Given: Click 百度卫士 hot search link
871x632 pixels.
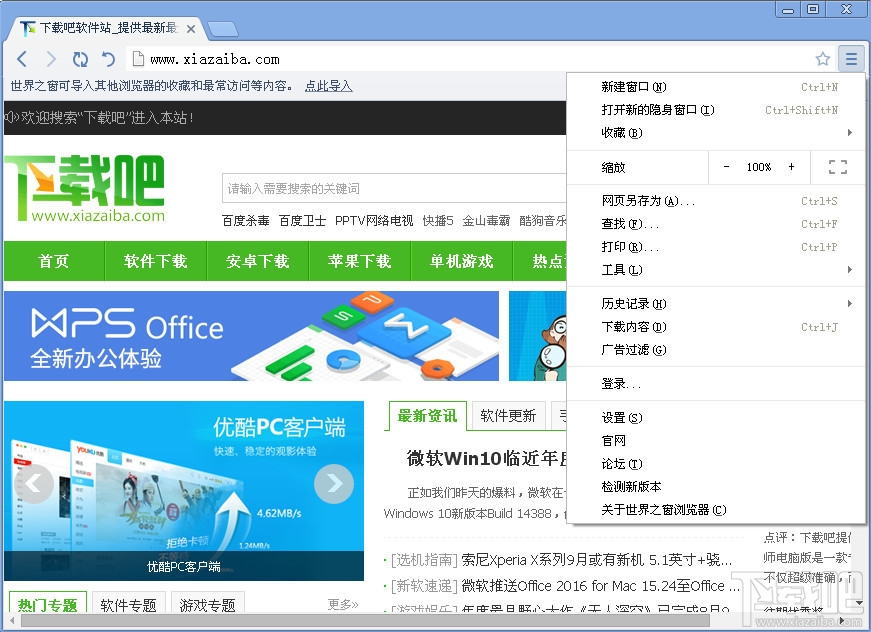Looking at the screenshot, I should pos(302,221).
